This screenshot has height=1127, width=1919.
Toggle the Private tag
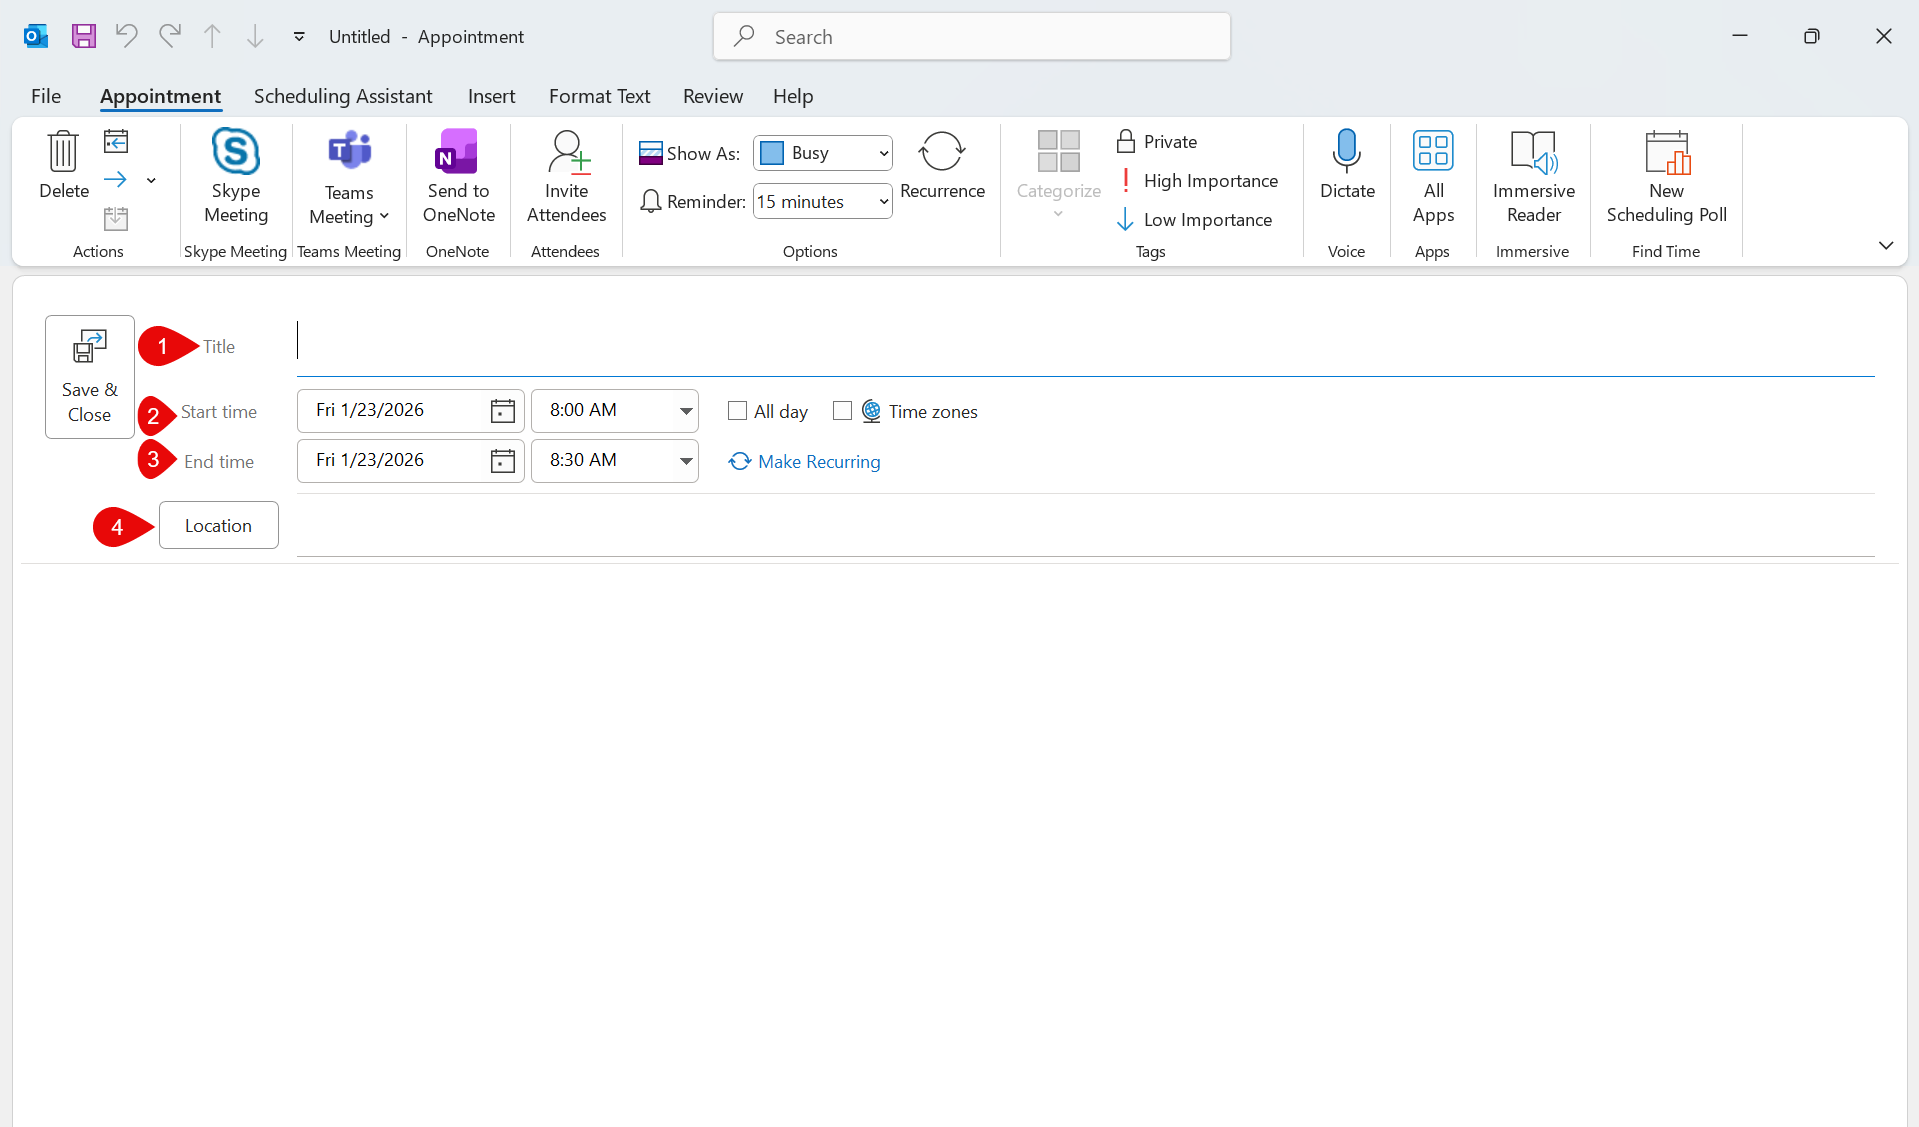click(x=1157, y=142)
